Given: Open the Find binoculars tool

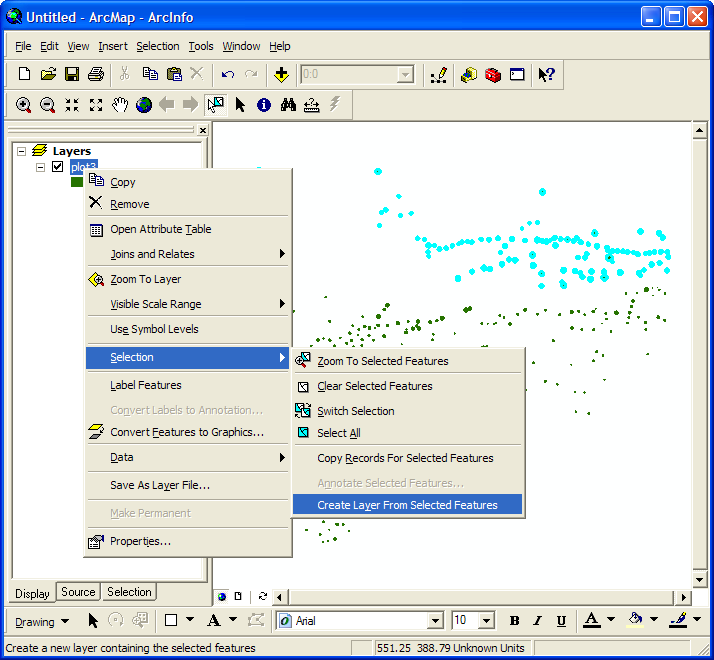Looking at the screenshot, I should (288, 105).
